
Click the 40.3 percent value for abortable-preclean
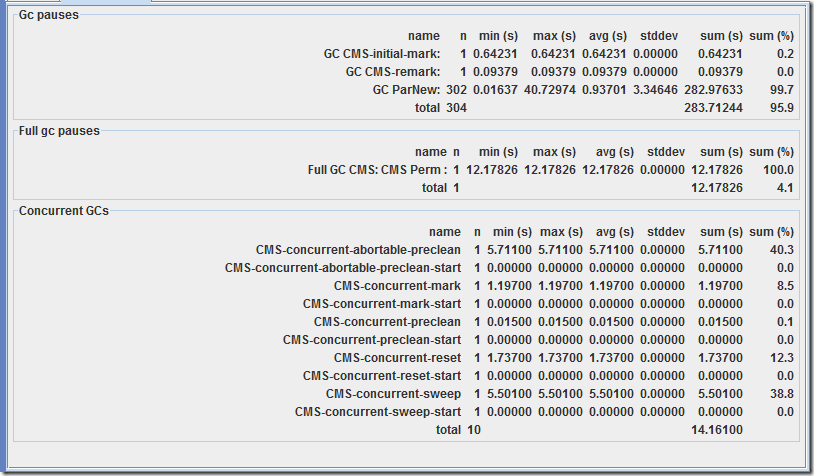782,250
